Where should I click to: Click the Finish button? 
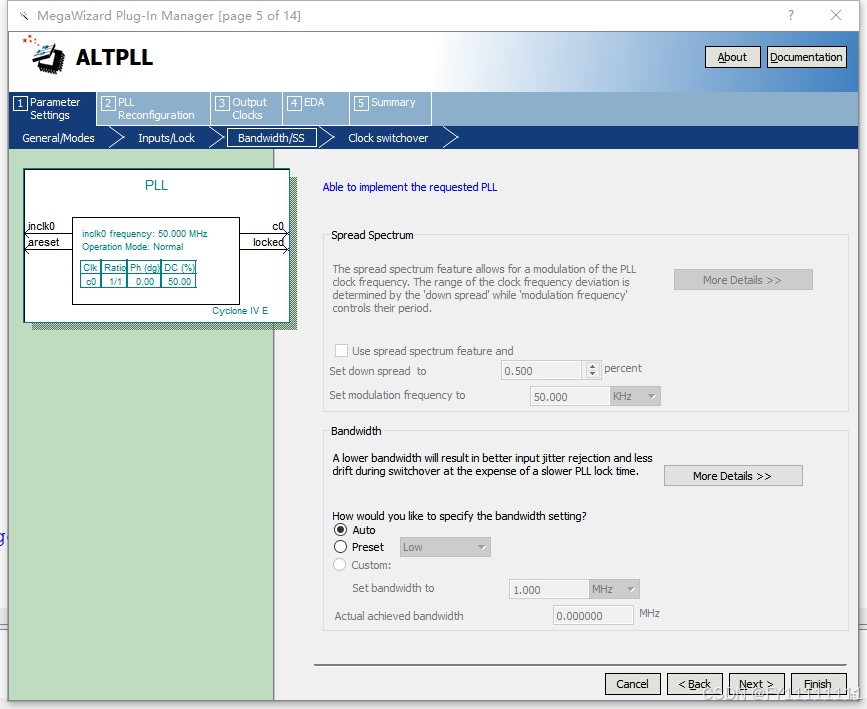coord(818,684)
